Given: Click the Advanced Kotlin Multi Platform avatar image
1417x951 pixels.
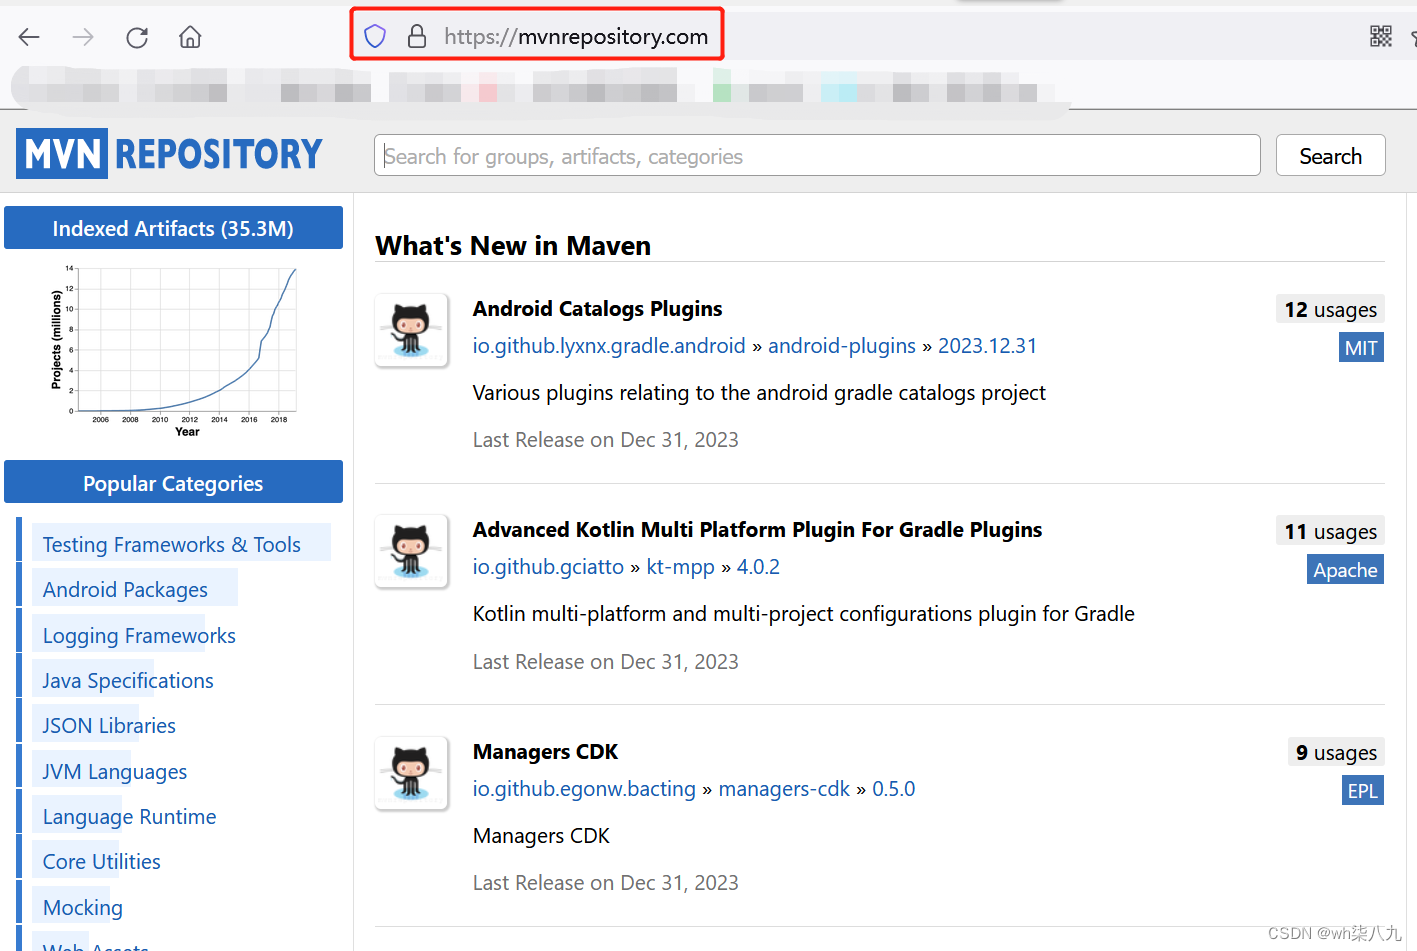Looking at the screenshot, I should (411, 551).
